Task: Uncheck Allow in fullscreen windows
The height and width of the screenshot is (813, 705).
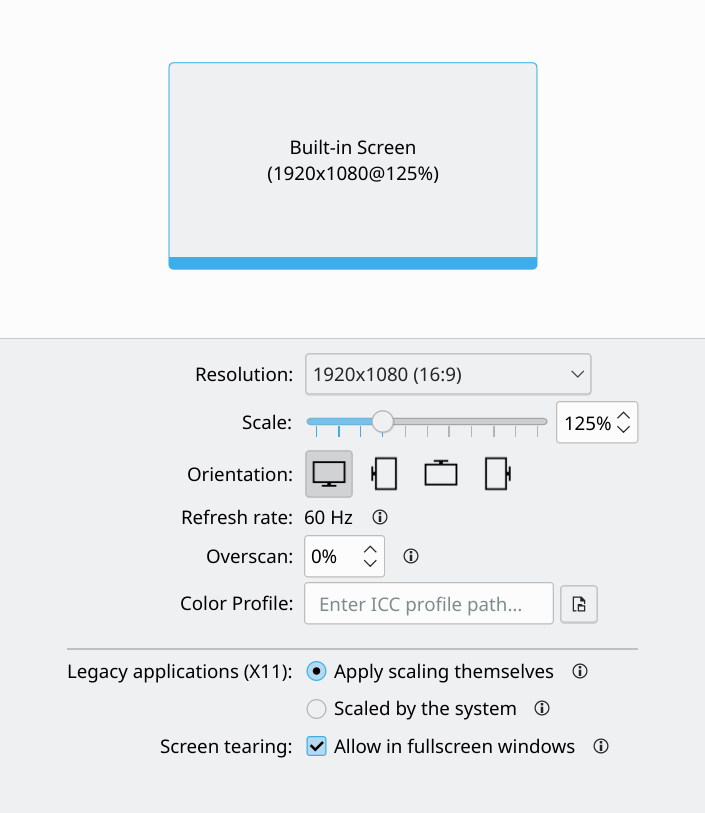Action: coord(317,746)
